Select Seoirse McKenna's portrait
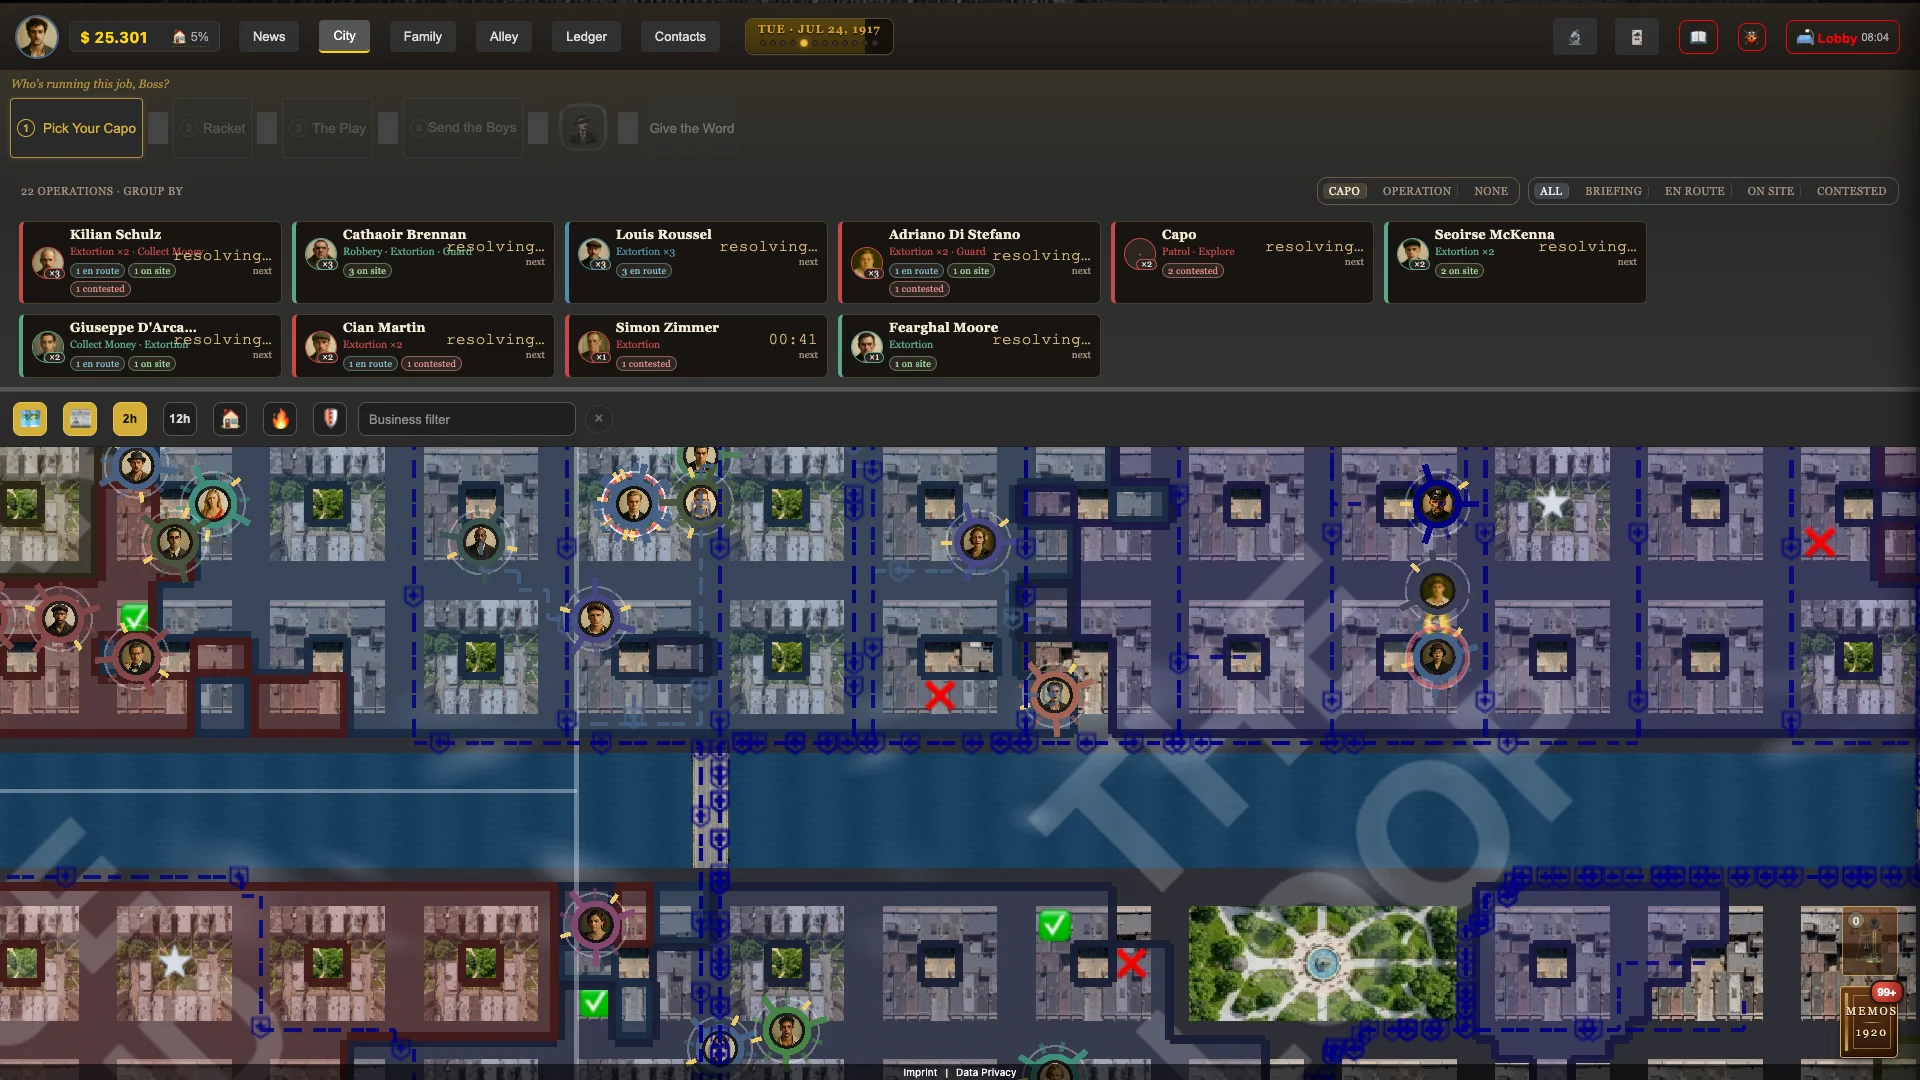Image resolution: width=1920 pixels, height=1080 pixels. pyautogui.click(x=1413, y=253)
